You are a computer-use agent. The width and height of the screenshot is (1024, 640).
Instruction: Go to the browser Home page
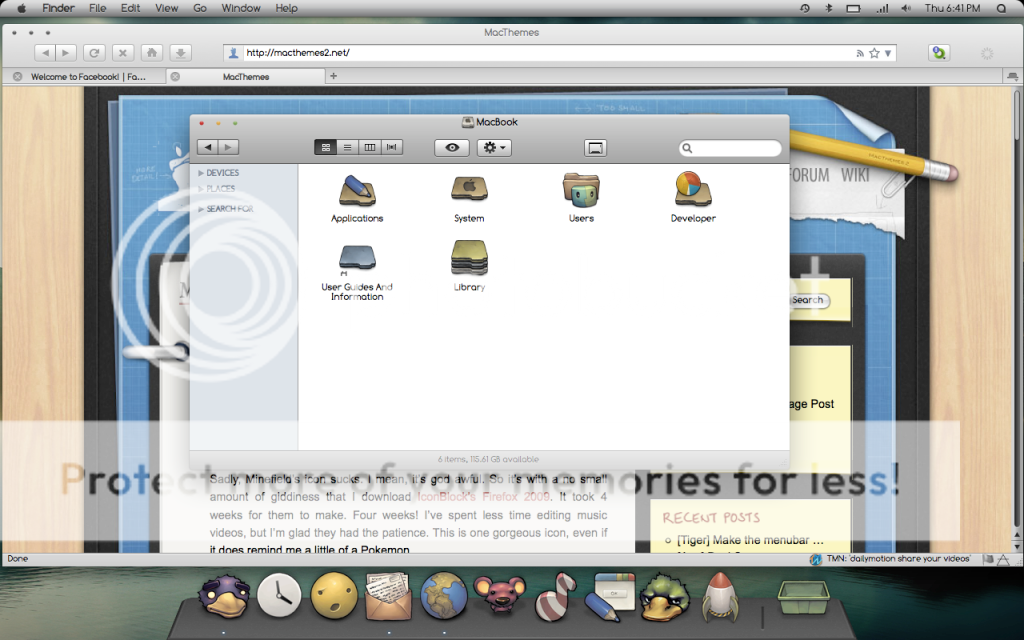[152, 53]
